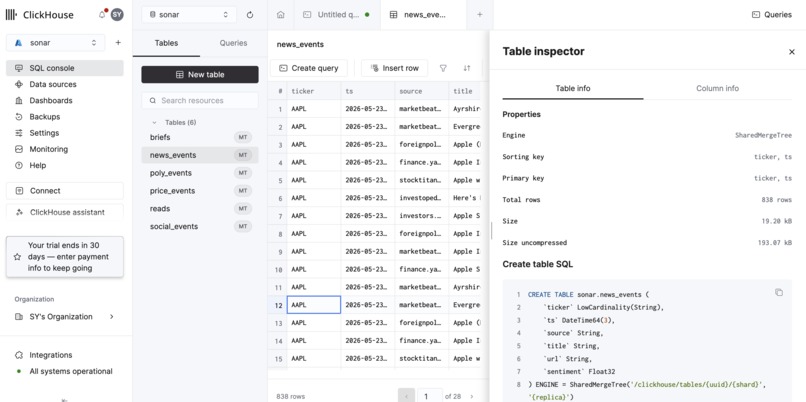Image resolution: width=806 pixels, height=402 pixels.
Task: Click the inspector panel resize handle
Action: (x=491, y=230)
